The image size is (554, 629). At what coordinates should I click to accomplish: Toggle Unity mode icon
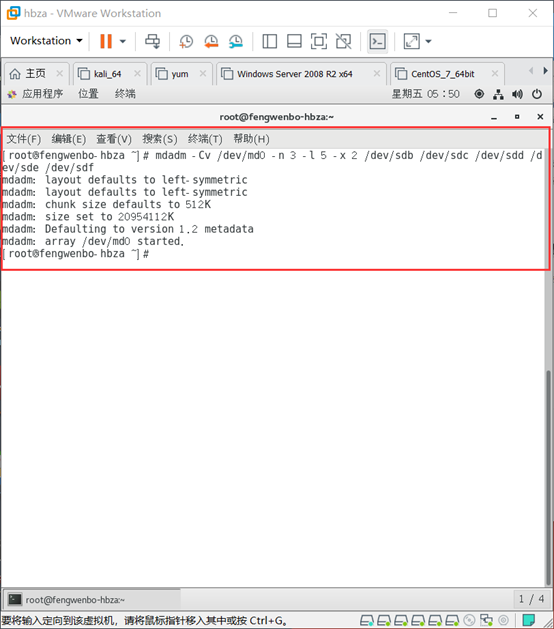tap(343, 41)
